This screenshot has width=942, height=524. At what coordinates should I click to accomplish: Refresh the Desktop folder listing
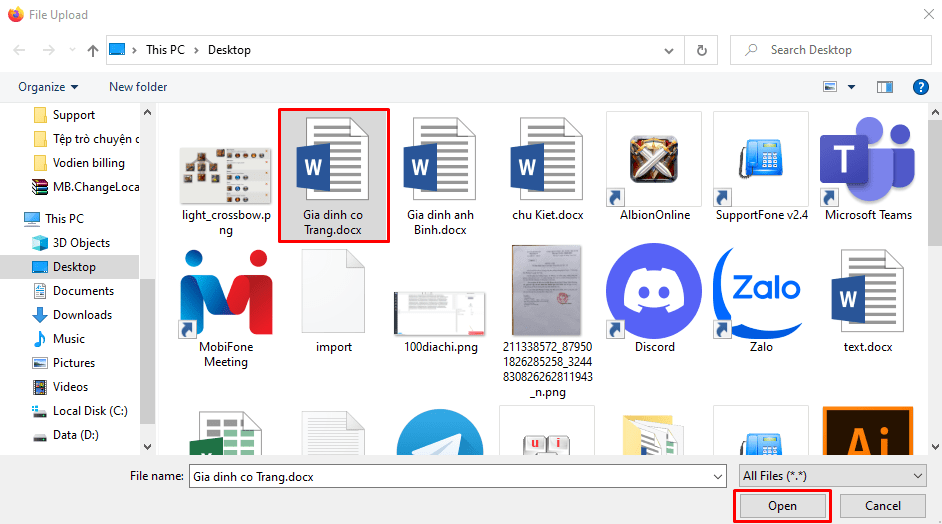(x=702, y=50)
